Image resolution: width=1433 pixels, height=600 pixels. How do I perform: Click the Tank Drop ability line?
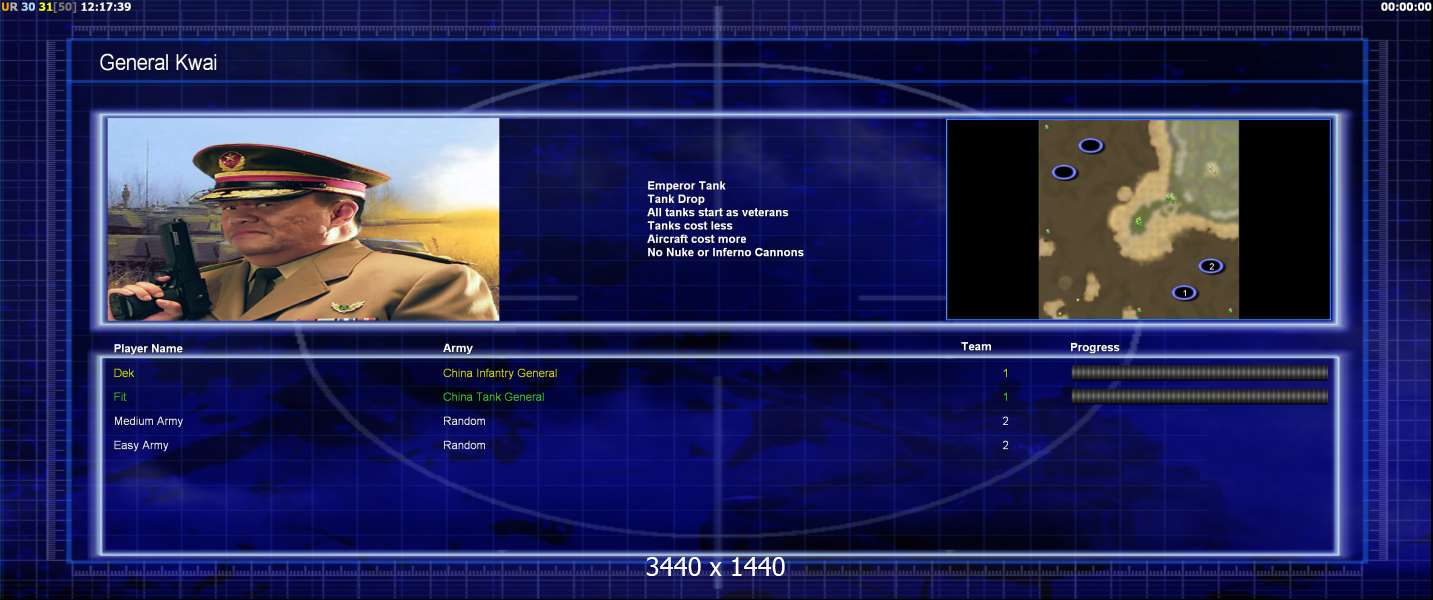click(x=676, y=199)
